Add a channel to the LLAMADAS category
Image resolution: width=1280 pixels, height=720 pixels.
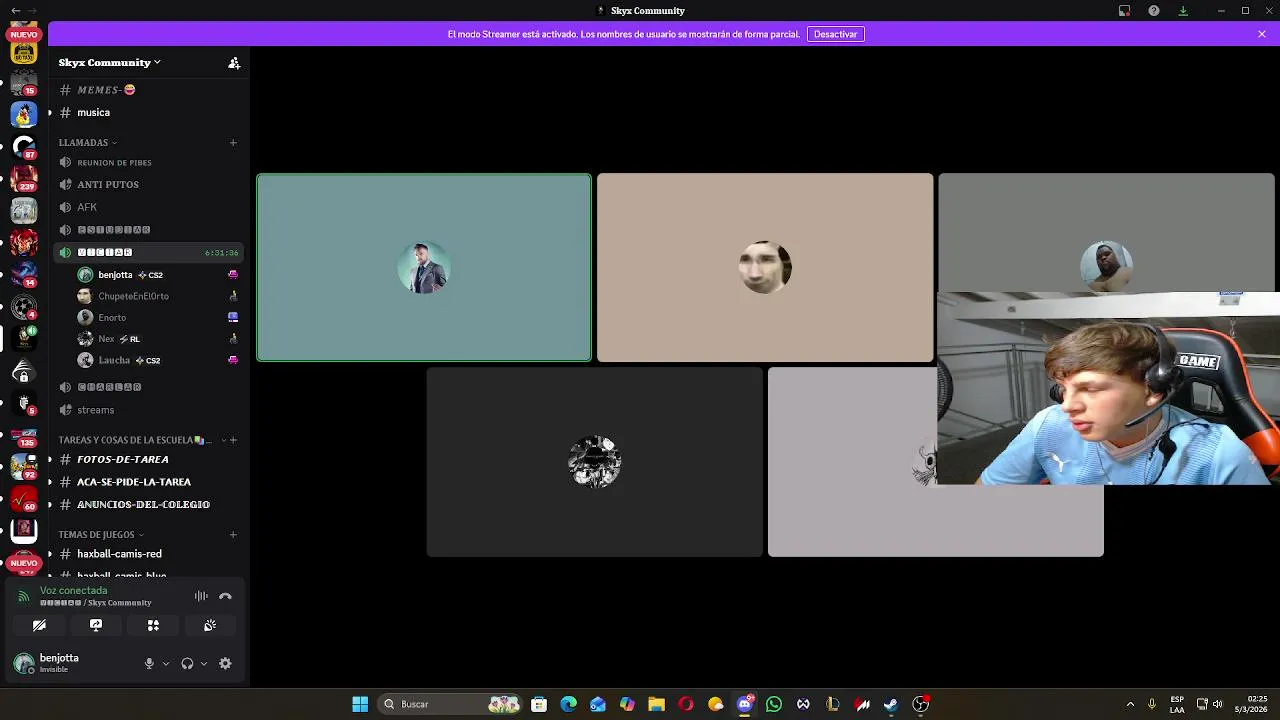pos(233,142)
